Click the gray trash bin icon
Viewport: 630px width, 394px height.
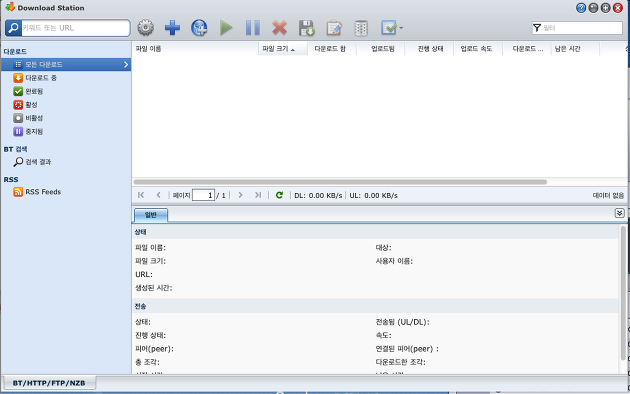361,28
